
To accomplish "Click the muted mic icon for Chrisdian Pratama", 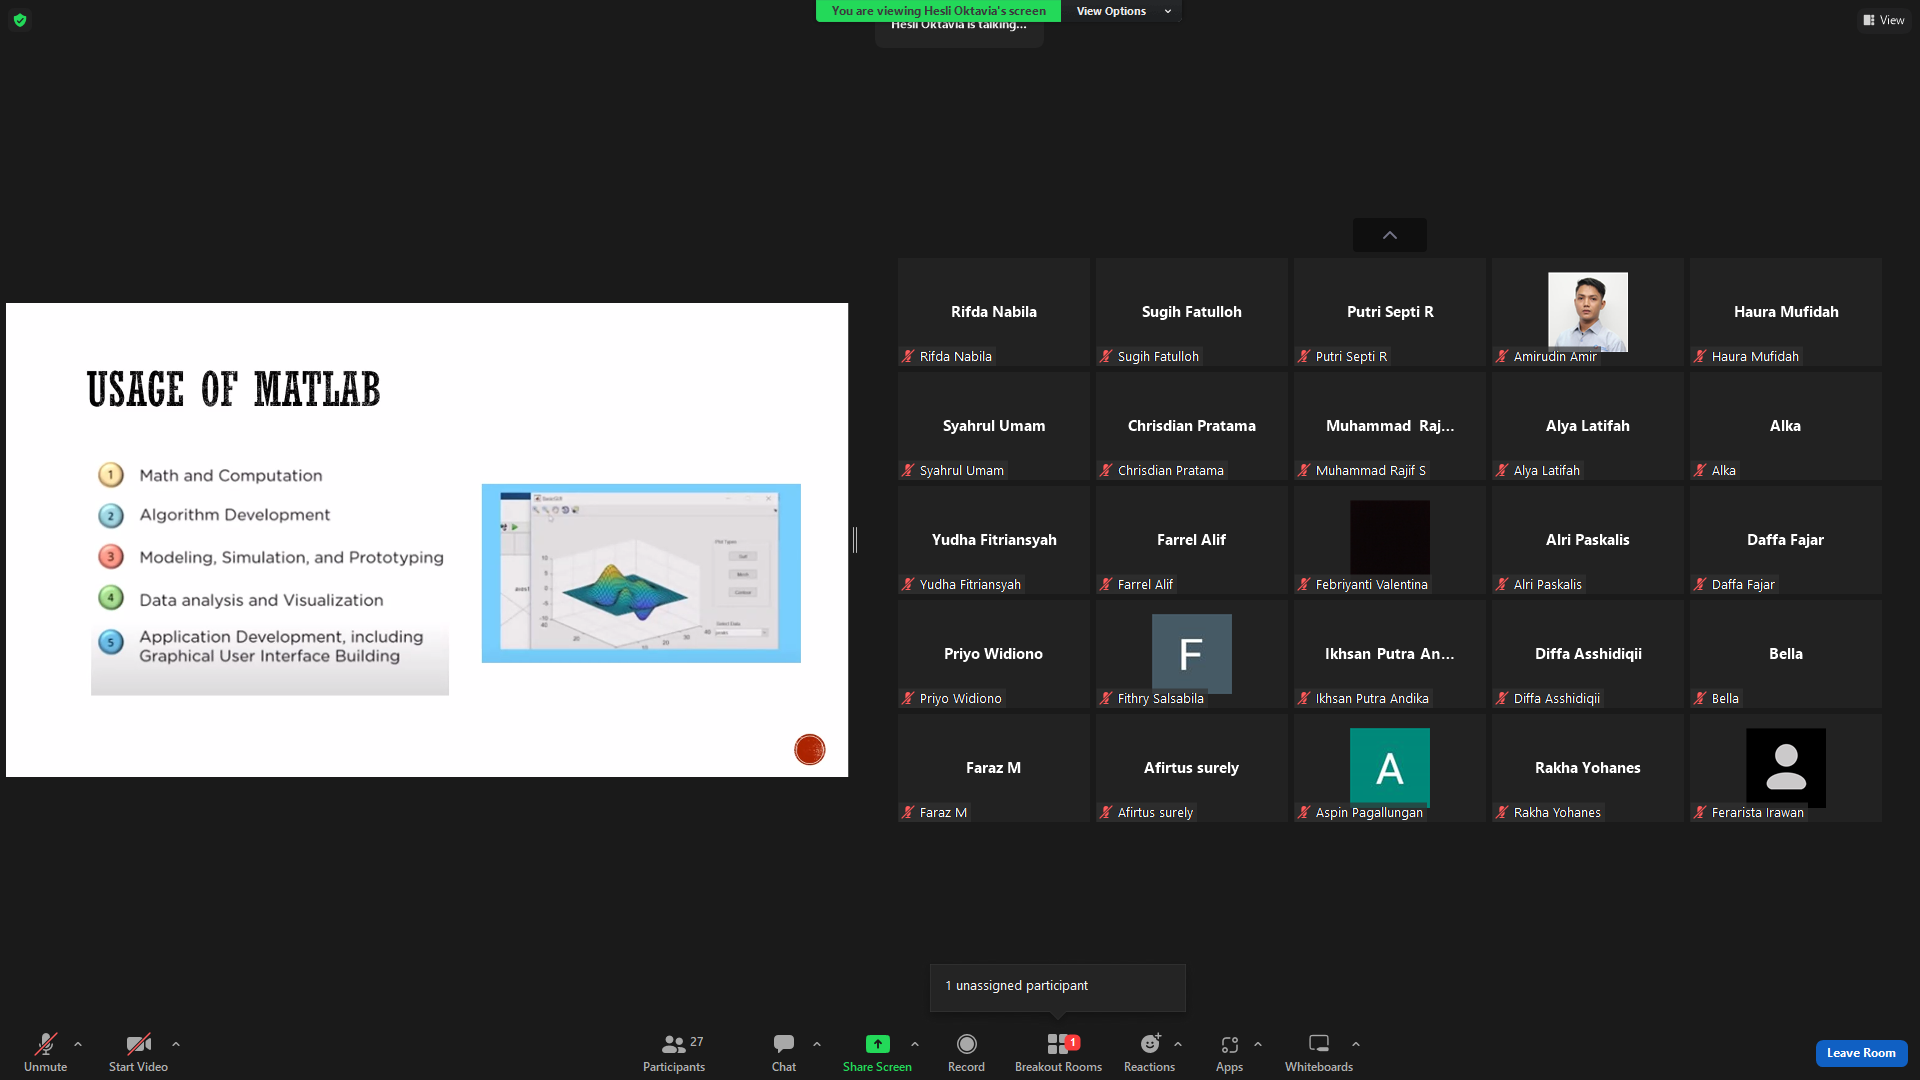I will pos(1106,470).
